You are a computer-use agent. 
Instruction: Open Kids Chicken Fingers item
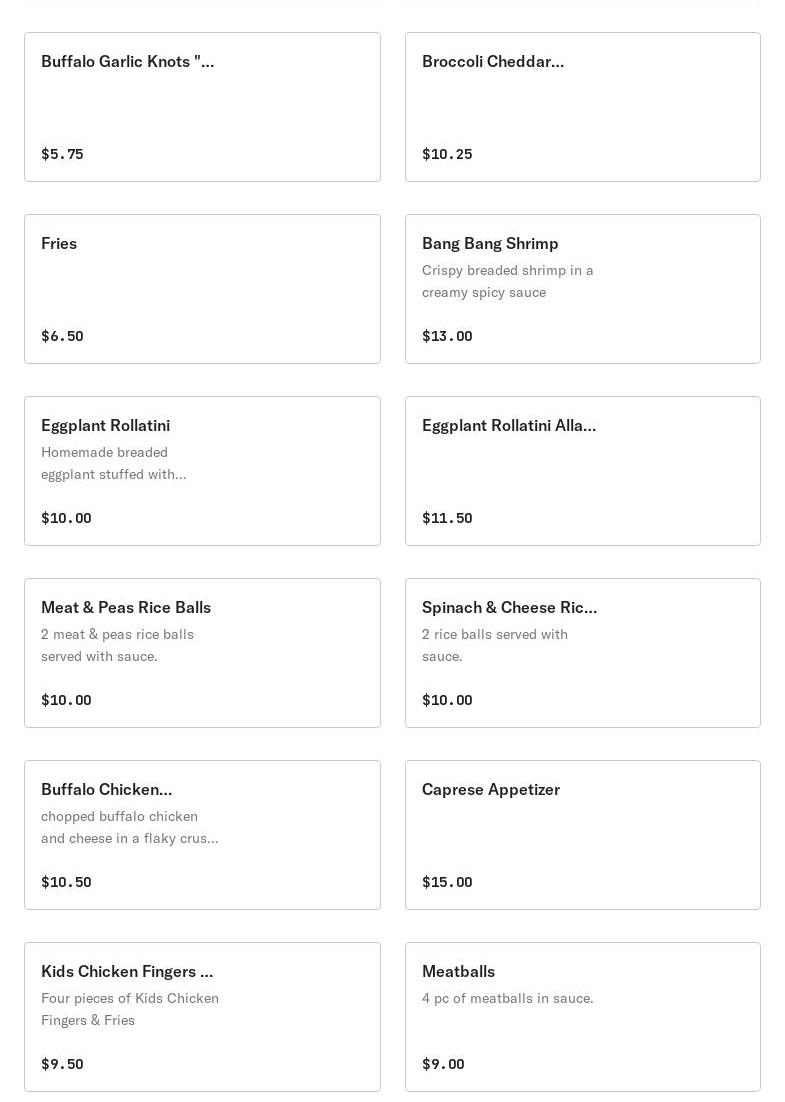[x=202, y=1017]
